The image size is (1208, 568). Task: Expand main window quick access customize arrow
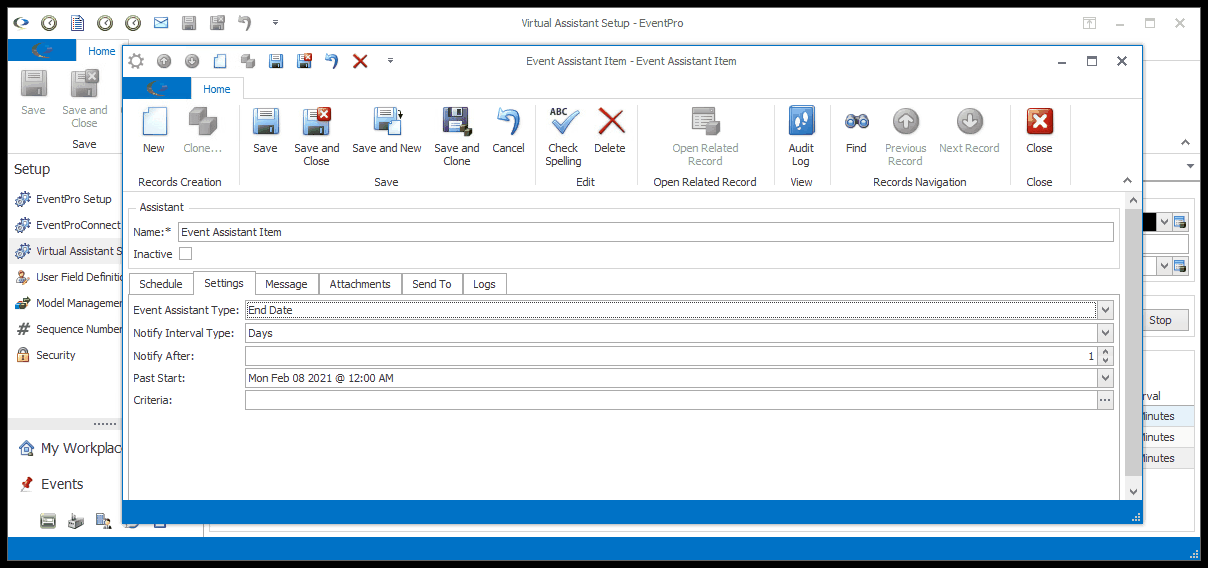click(275, 22)
